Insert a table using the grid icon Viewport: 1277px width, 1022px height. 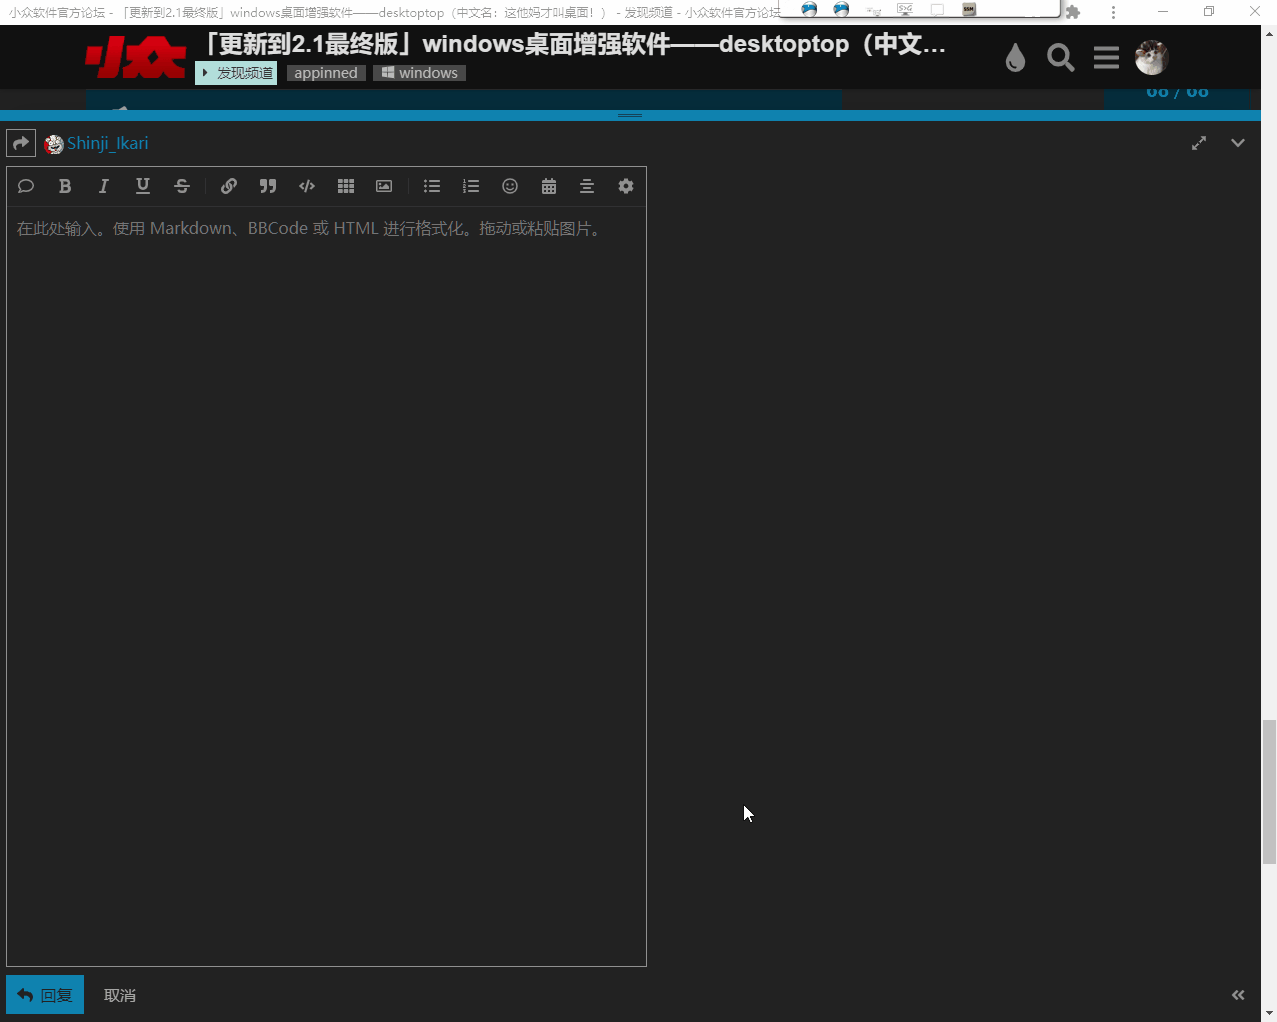pos(346,186)
